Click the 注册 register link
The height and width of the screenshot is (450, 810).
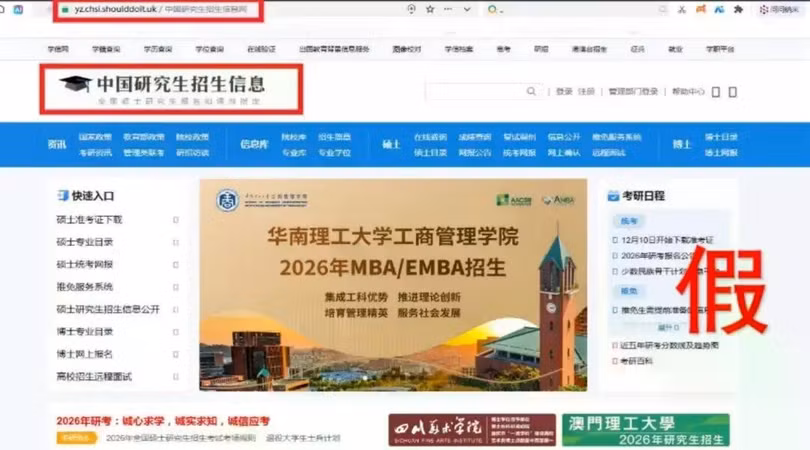[586, 91]
